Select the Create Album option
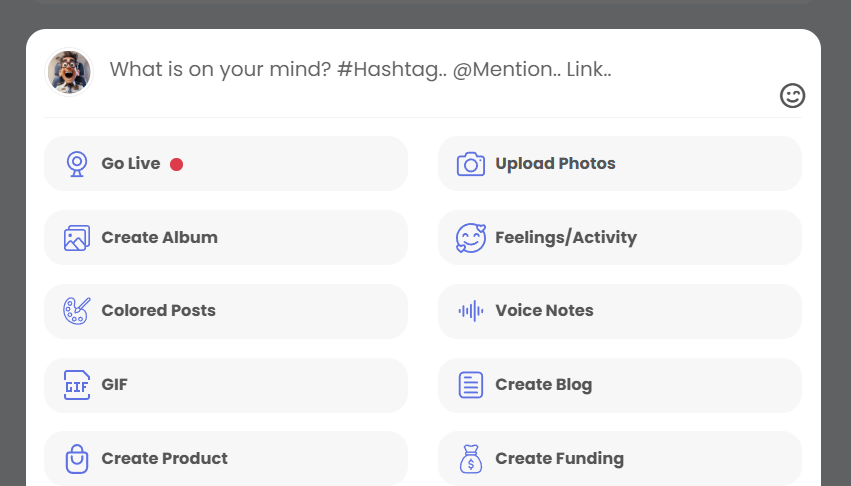The width and height of the screenshot is (851, 486). (226, 238)
